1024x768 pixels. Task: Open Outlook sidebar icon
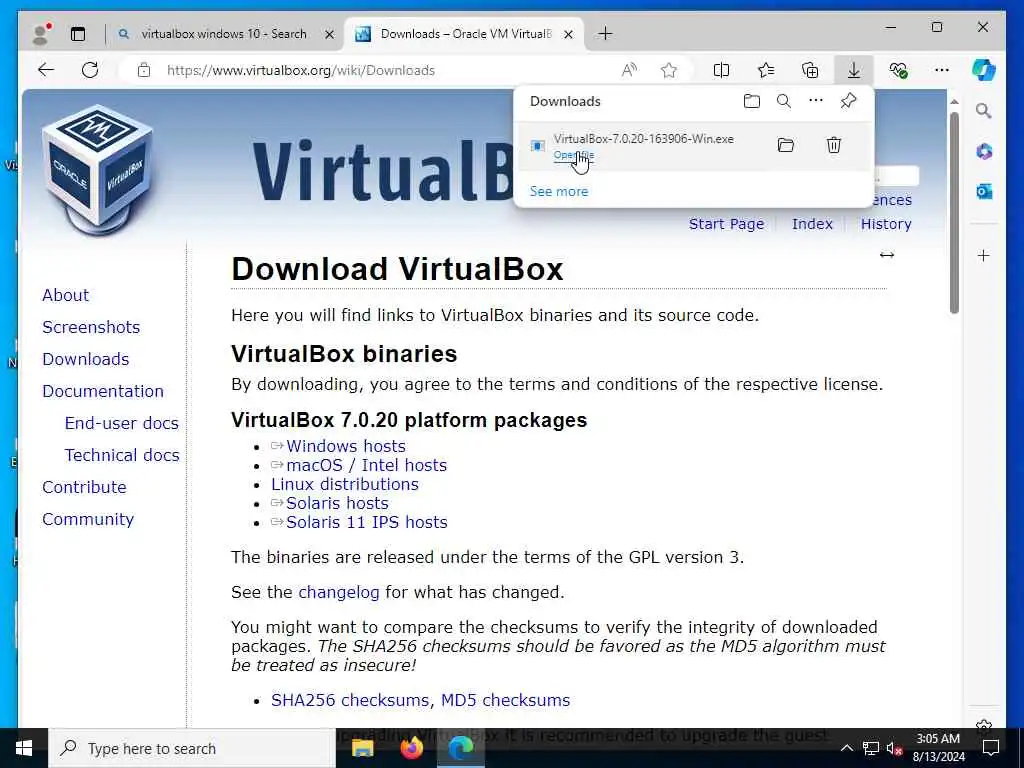984,191
